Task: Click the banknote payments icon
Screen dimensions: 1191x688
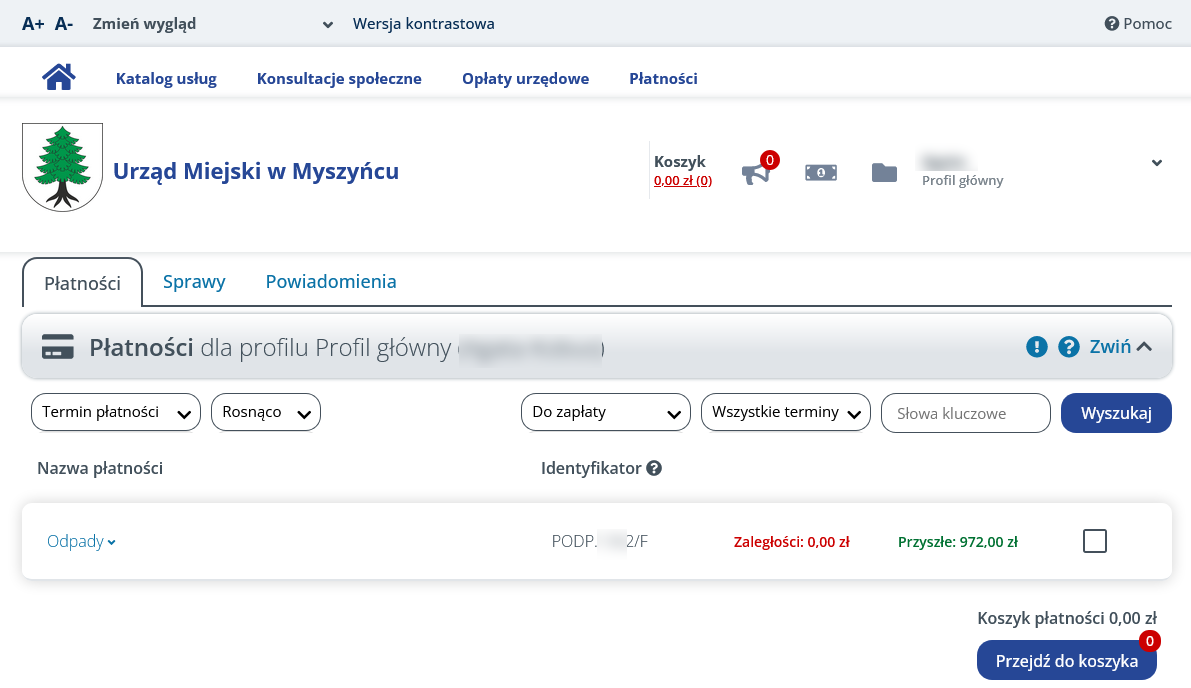Action: [x=821, y=173]
